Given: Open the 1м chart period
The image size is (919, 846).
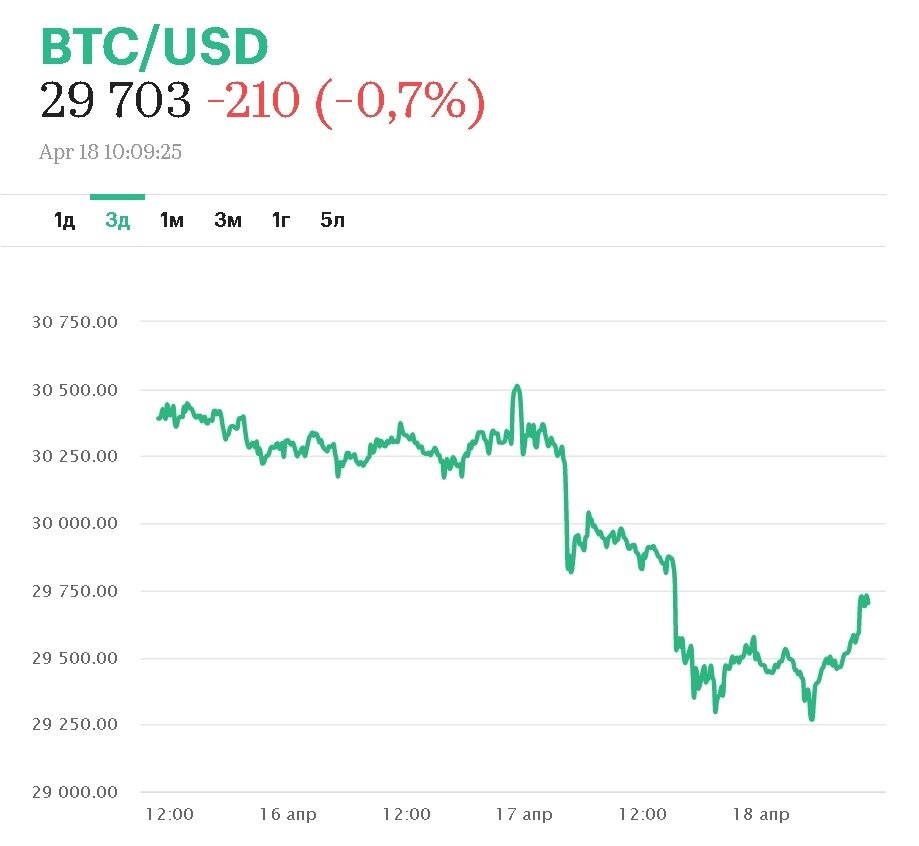Looking at the screenshot, I should pos(172,220).
